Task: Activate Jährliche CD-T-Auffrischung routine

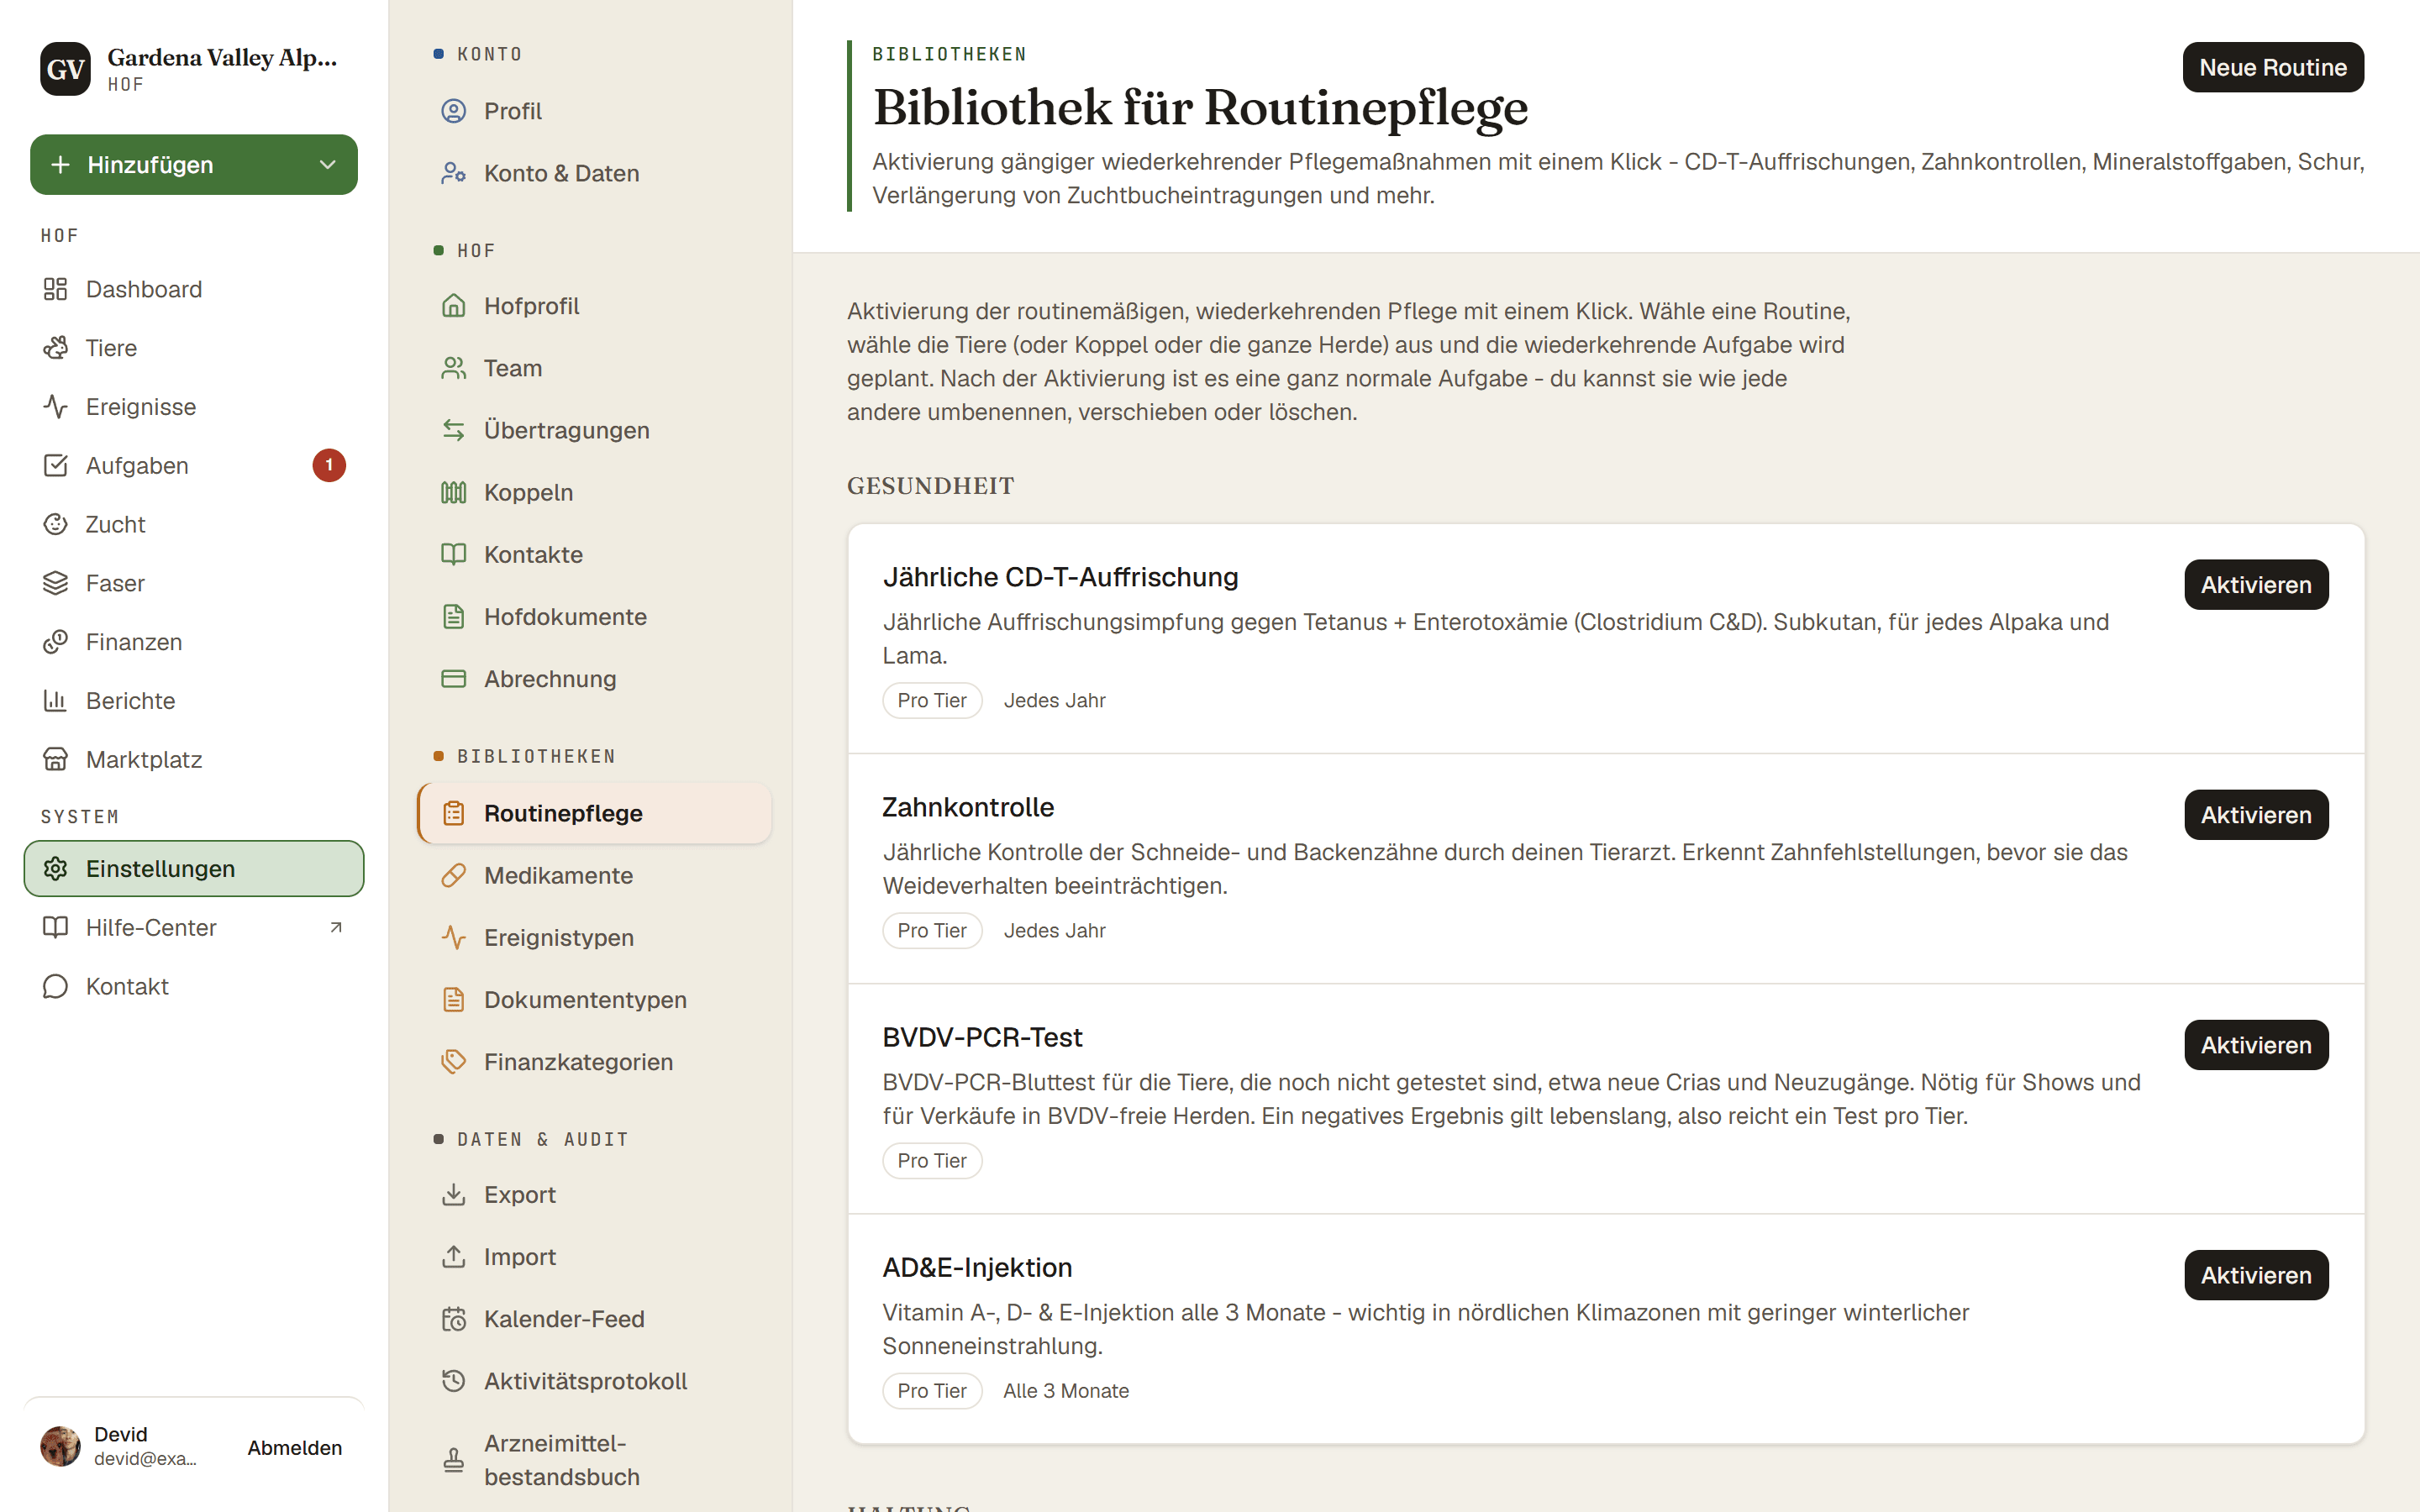Action: pyautogui.click(x=2256, y=585)
